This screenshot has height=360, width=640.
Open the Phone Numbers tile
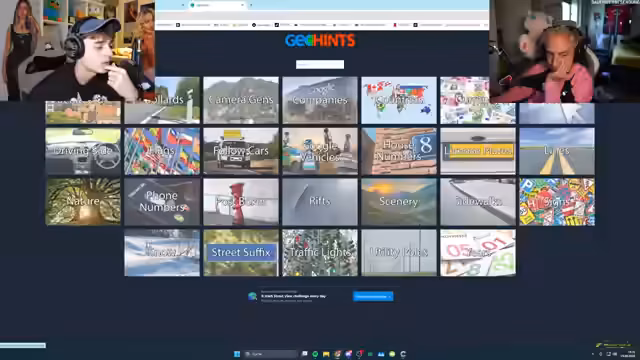tap(162, 202)
